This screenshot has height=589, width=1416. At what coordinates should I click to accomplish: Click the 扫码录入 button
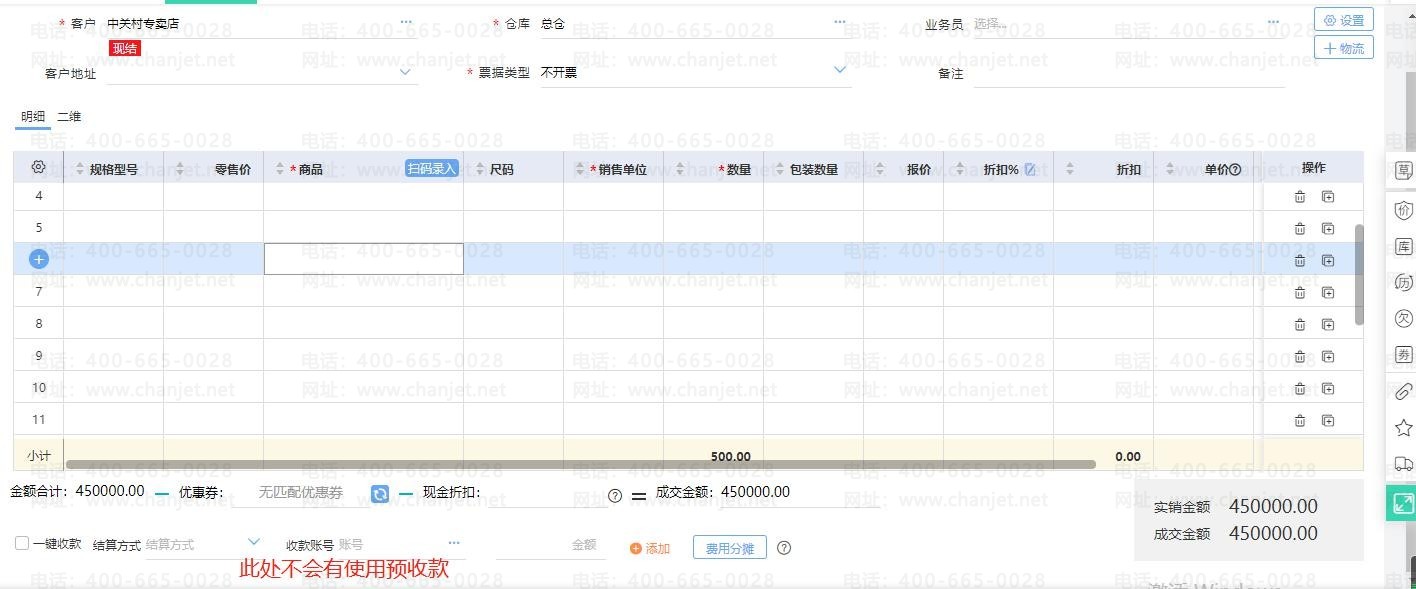click(x=432, y=169)
